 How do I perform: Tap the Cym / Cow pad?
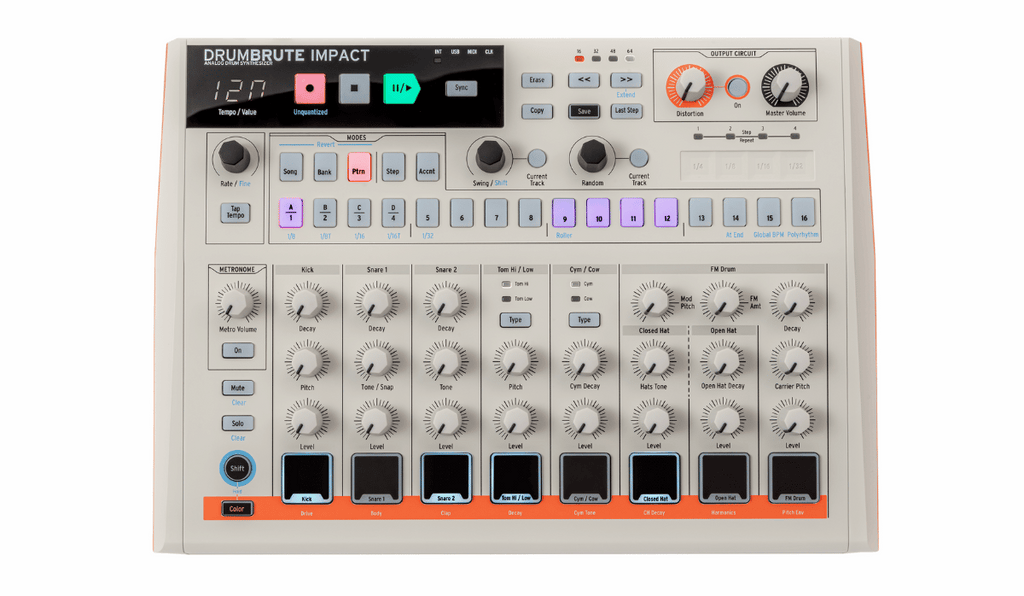pyautogui.click(x=584, y=478)
